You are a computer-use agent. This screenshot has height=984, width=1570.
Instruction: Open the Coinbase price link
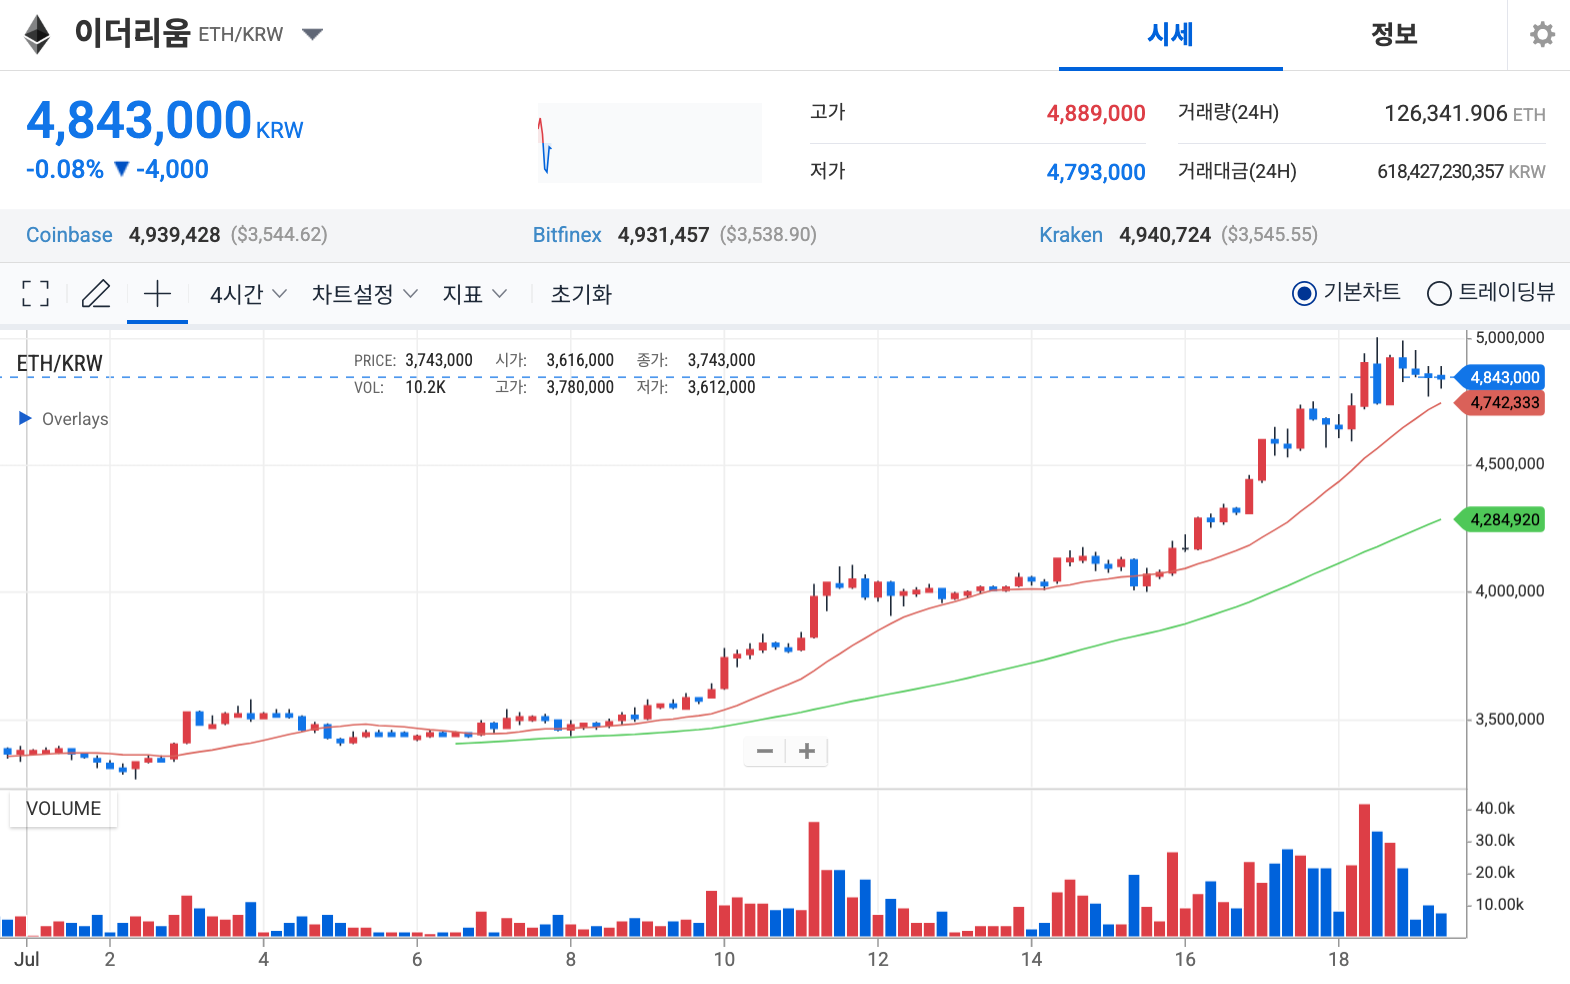[x=69, y=235]
